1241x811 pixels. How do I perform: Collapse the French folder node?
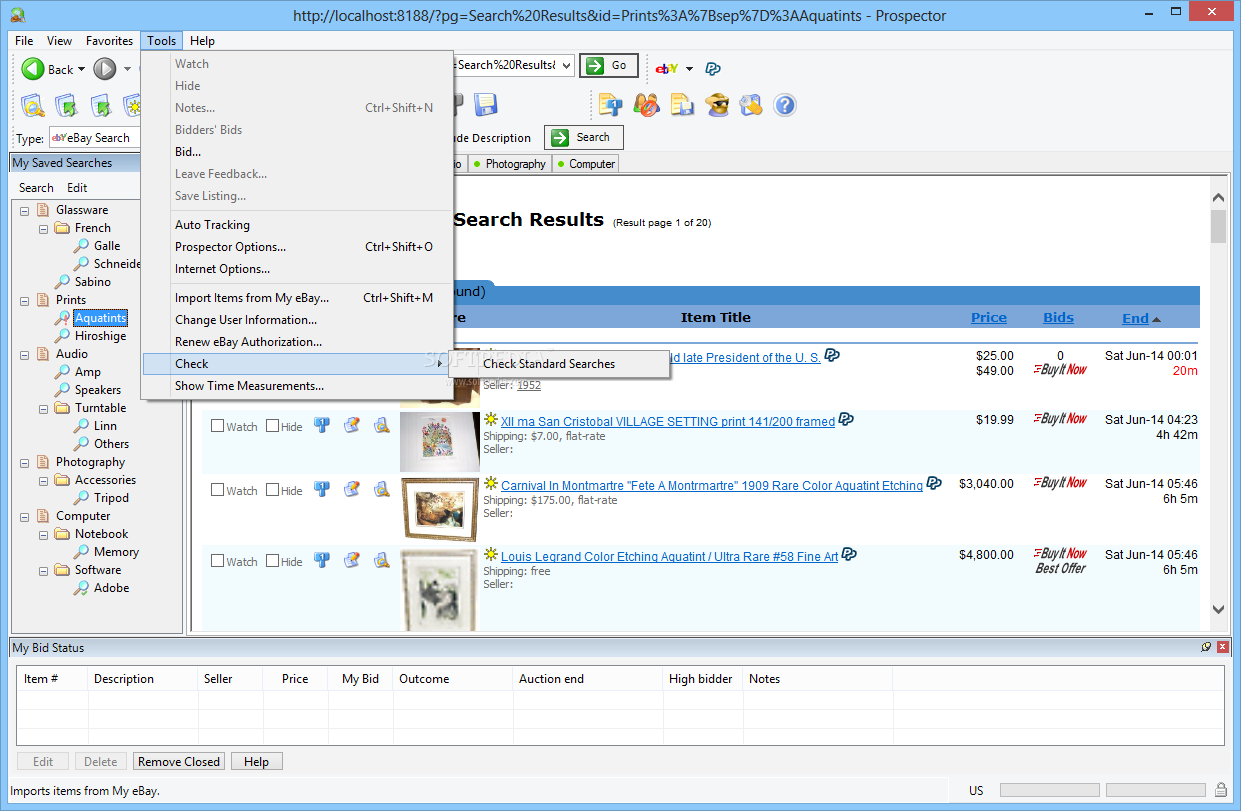click(43, 228)
